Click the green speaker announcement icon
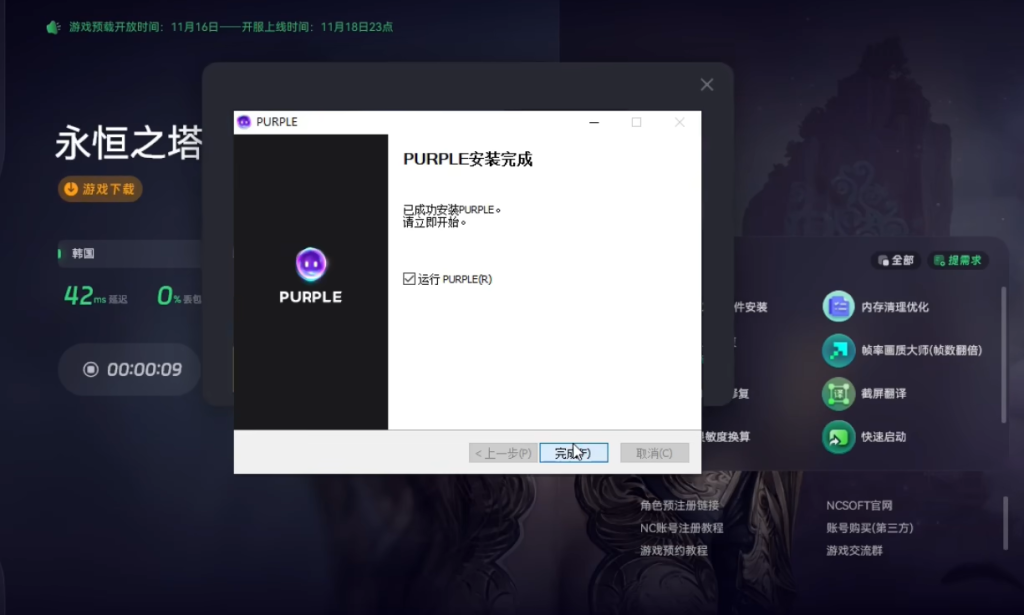This screenshot has height=615, width=1024. [x=54, y=27]
